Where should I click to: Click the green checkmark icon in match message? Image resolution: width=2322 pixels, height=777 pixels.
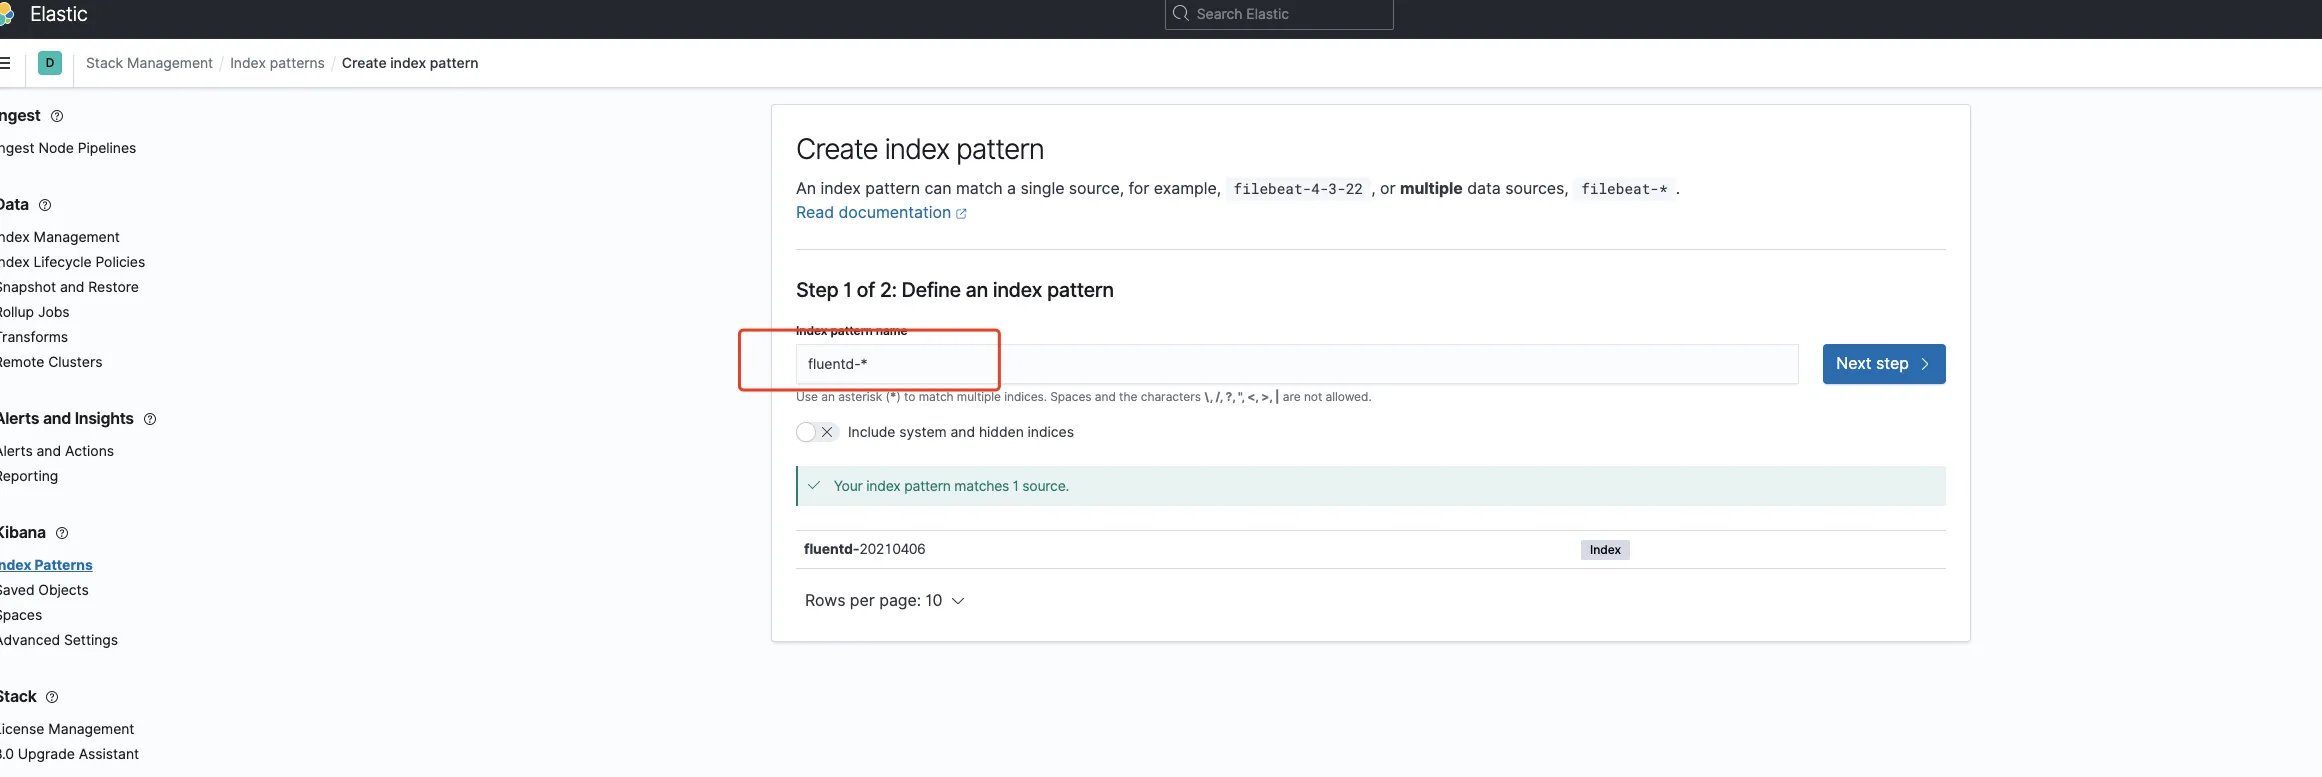pyautogui.click(x=814, y=485)
